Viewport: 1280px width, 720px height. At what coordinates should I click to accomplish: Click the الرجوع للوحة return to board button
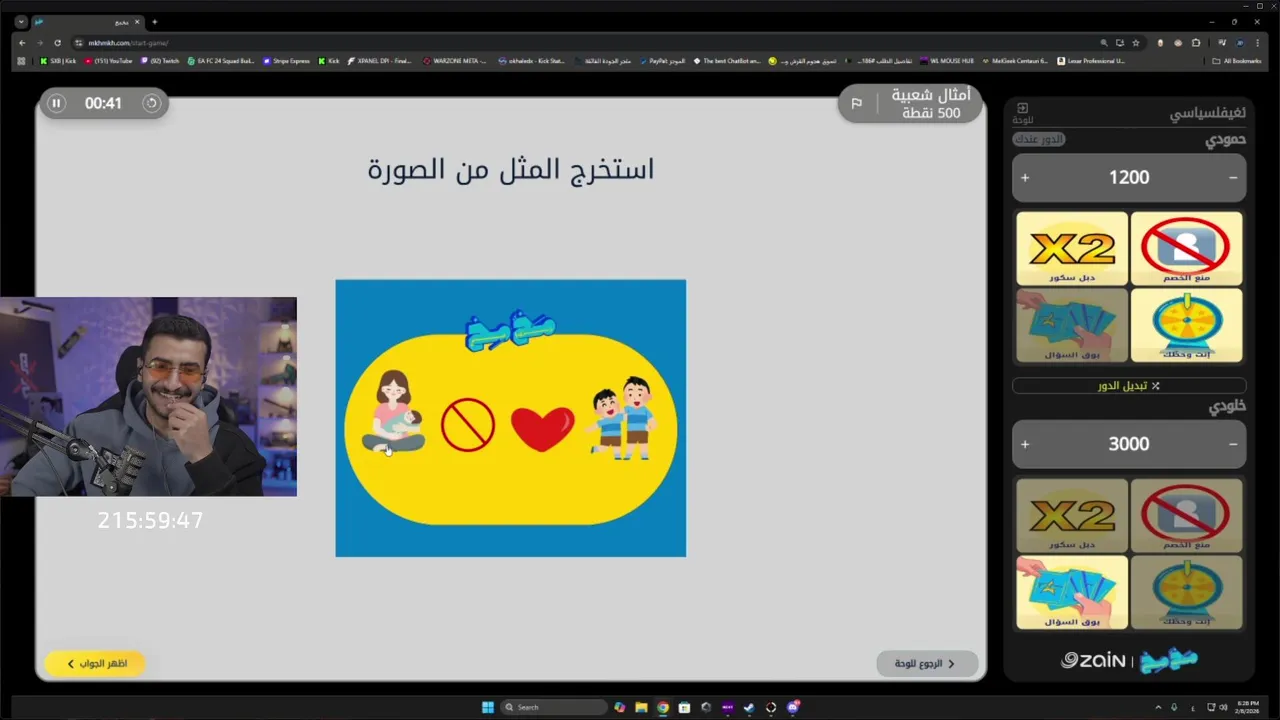click(926, 663)
